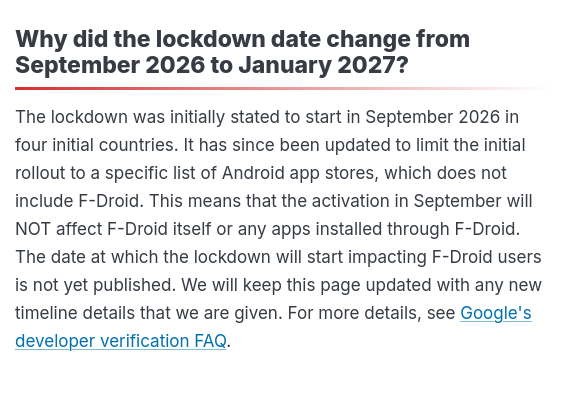
Task: Click the phrase "four initial countries."
Action: tap(96, 145)
